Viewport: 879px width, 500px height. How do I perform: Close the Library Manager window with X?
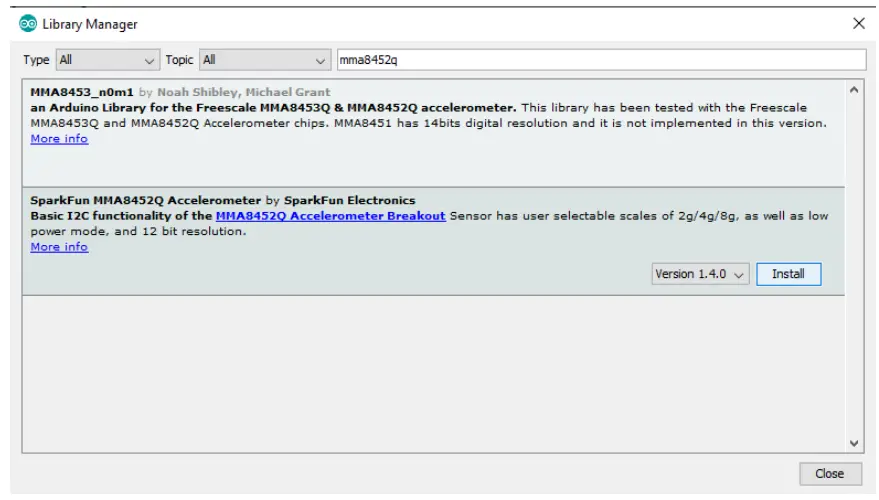pos(858,24)
